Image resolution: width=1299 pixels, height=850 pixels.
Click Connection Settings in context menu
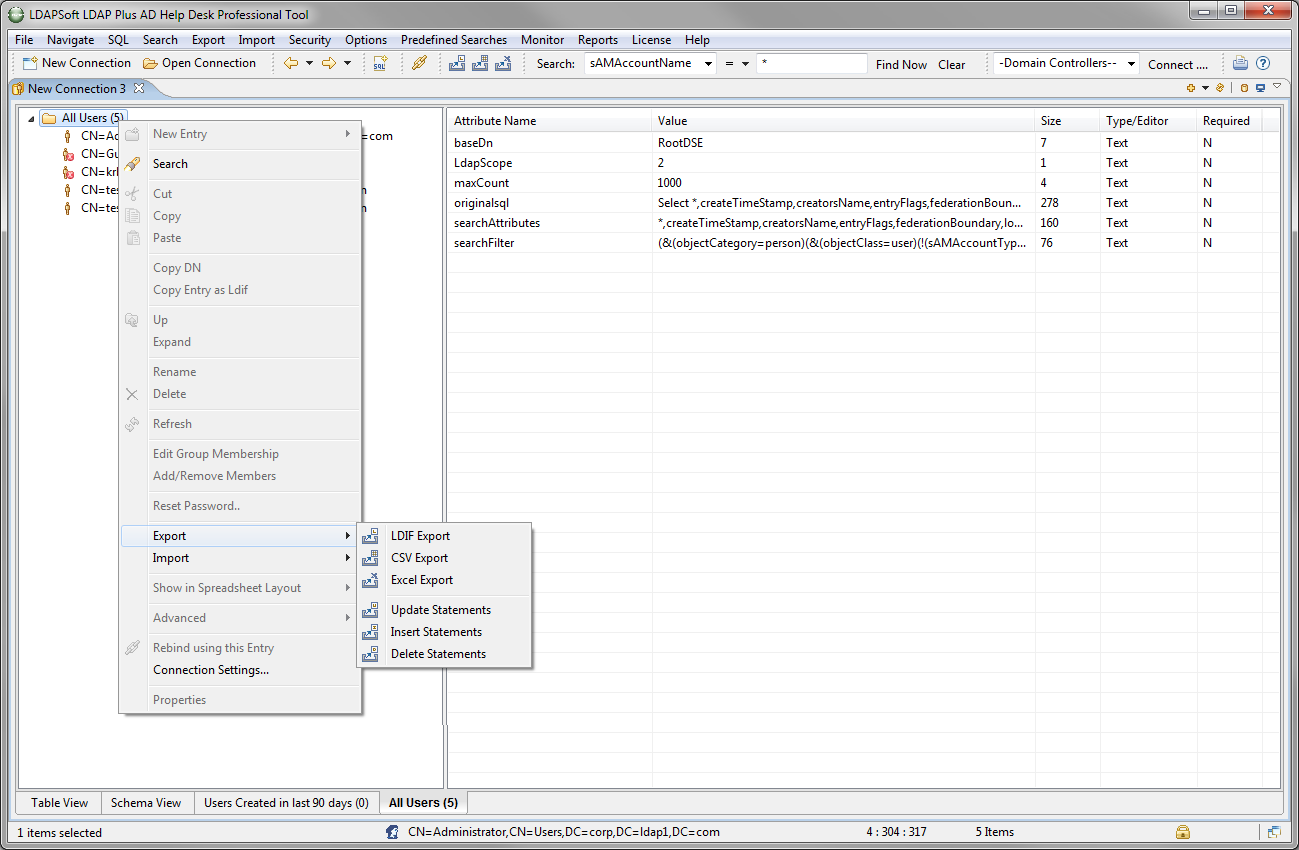coord(210,670)
